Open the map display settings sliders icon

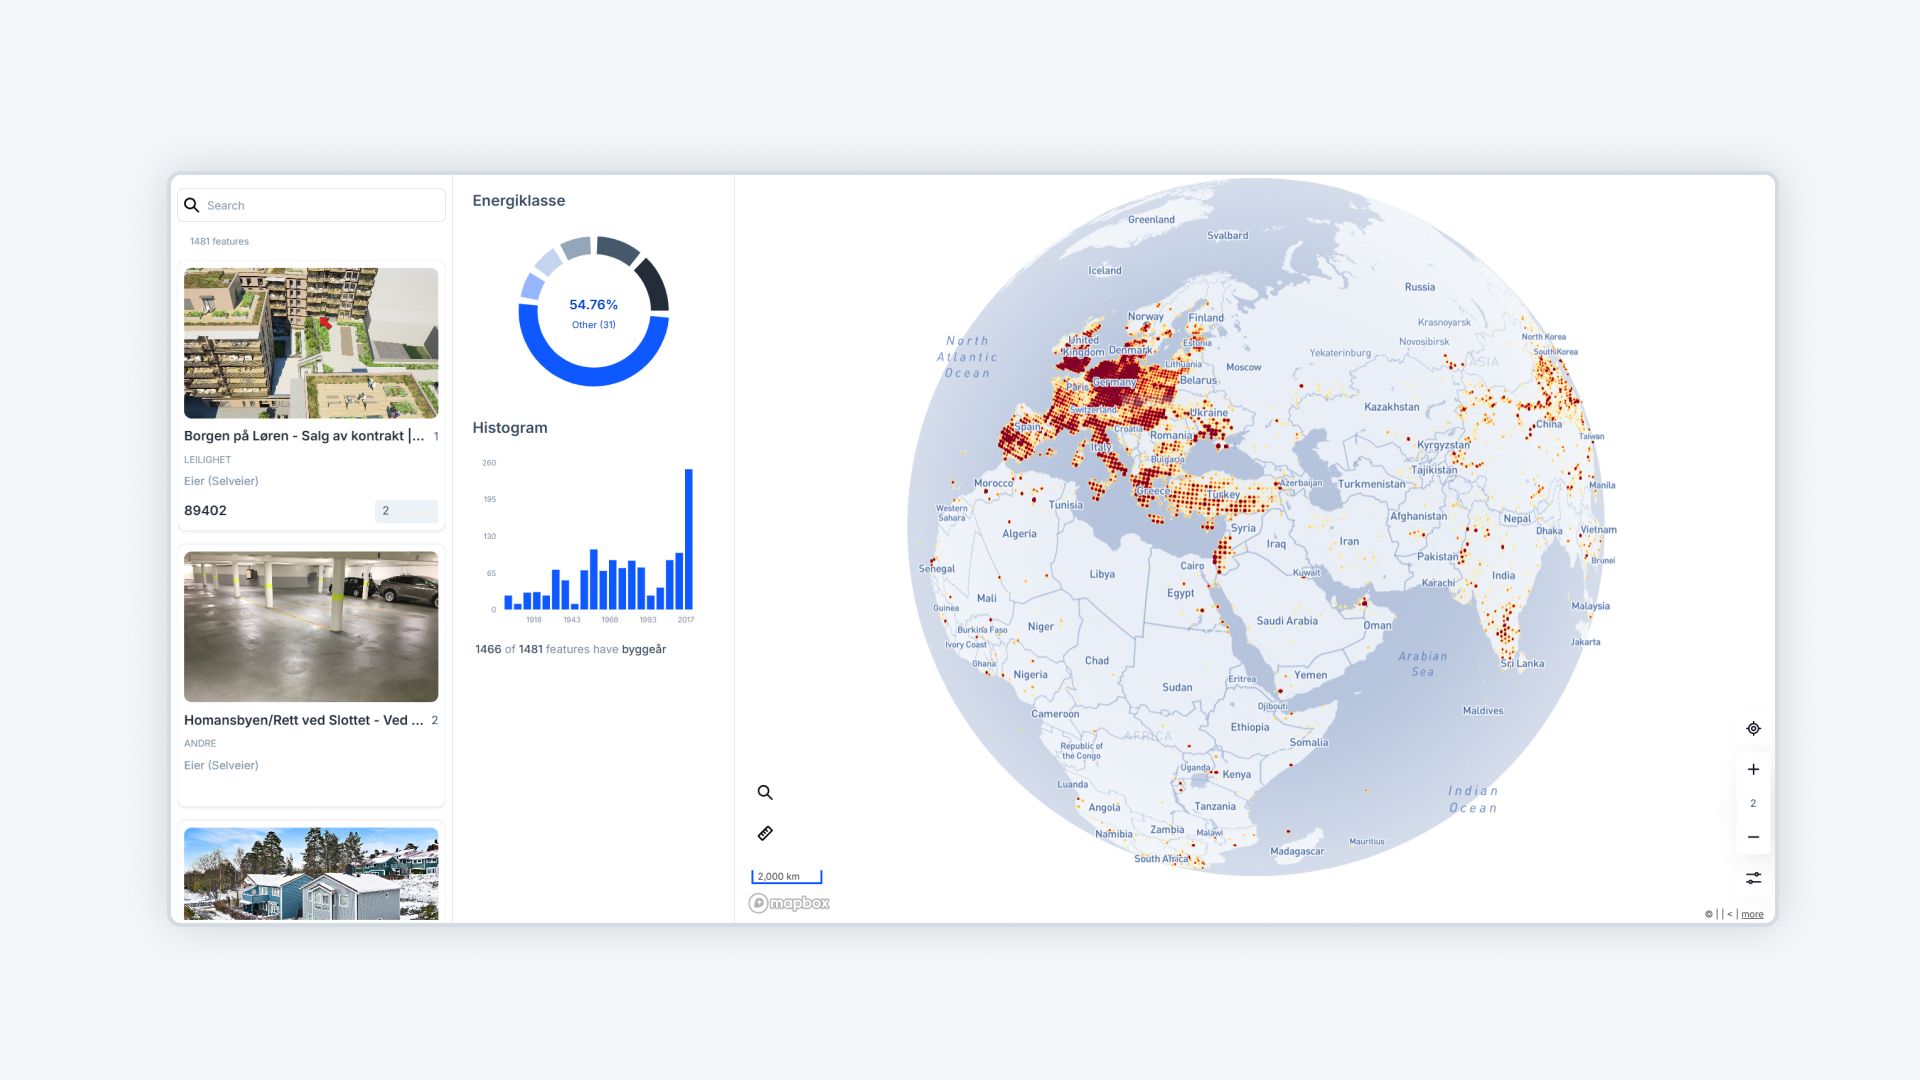pos(1752,877)
